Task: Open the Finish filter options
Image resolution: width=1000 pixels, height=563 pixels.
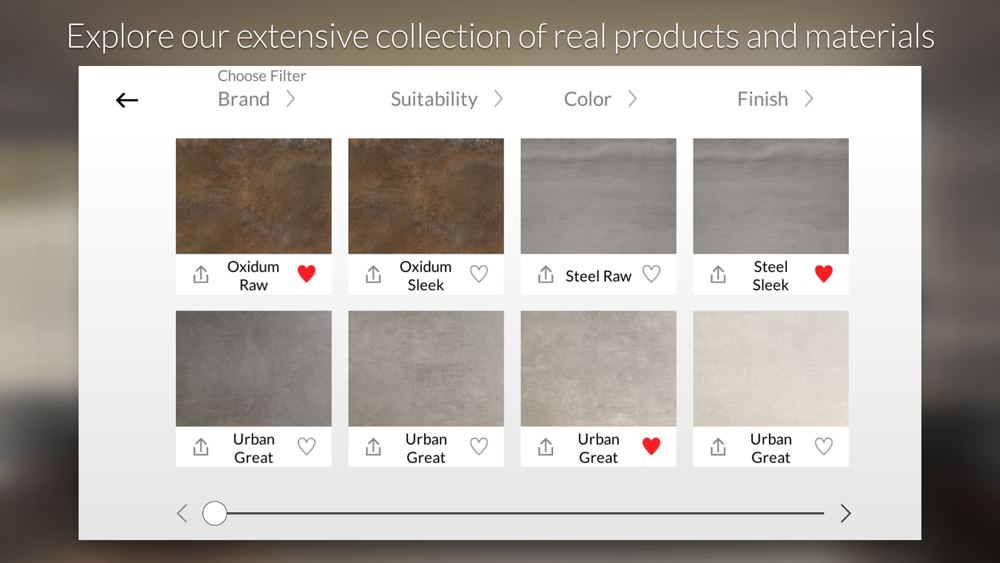Action: pyautogui.click(x=776, y=99)
